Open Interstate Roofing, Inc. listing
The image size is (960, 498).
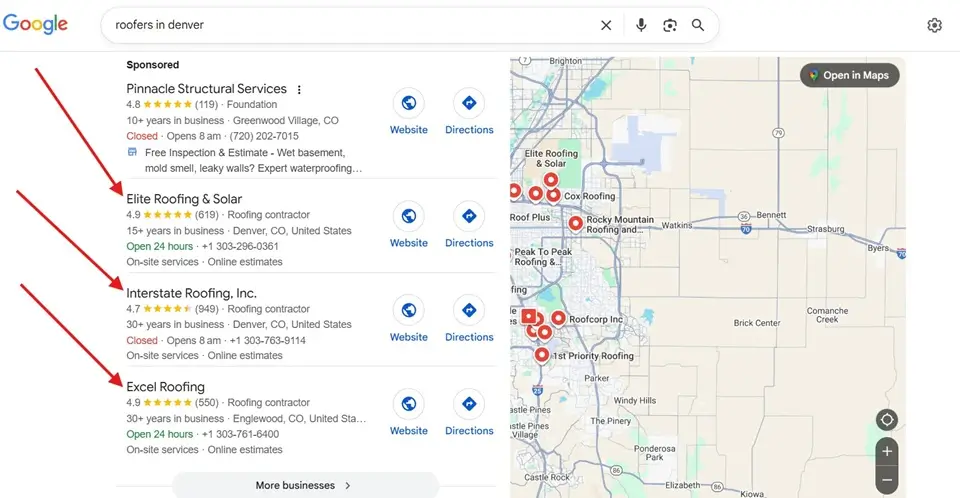192,293
